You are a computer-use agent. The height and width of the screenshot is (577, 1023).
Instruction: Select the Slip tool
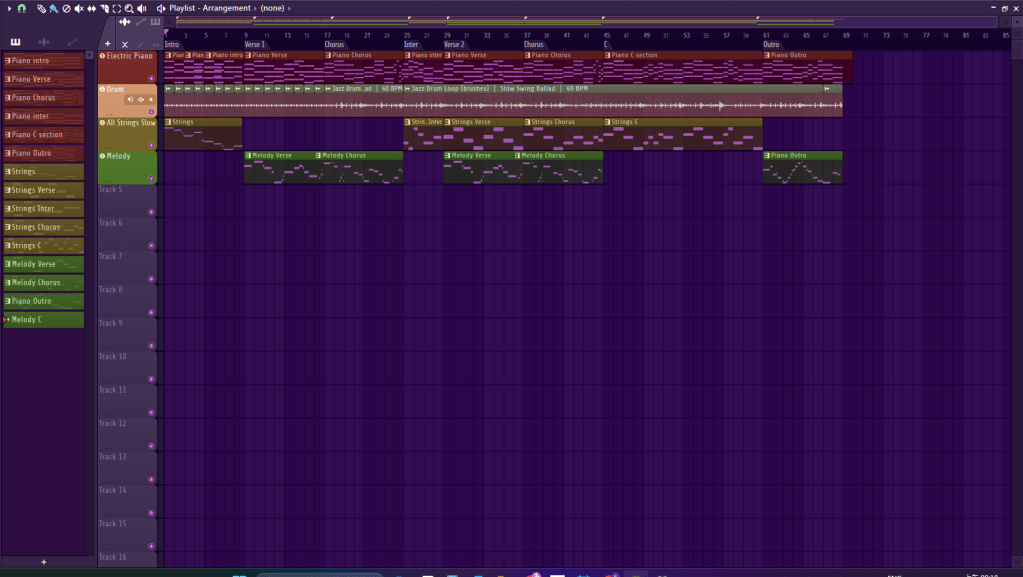point(92,8)
